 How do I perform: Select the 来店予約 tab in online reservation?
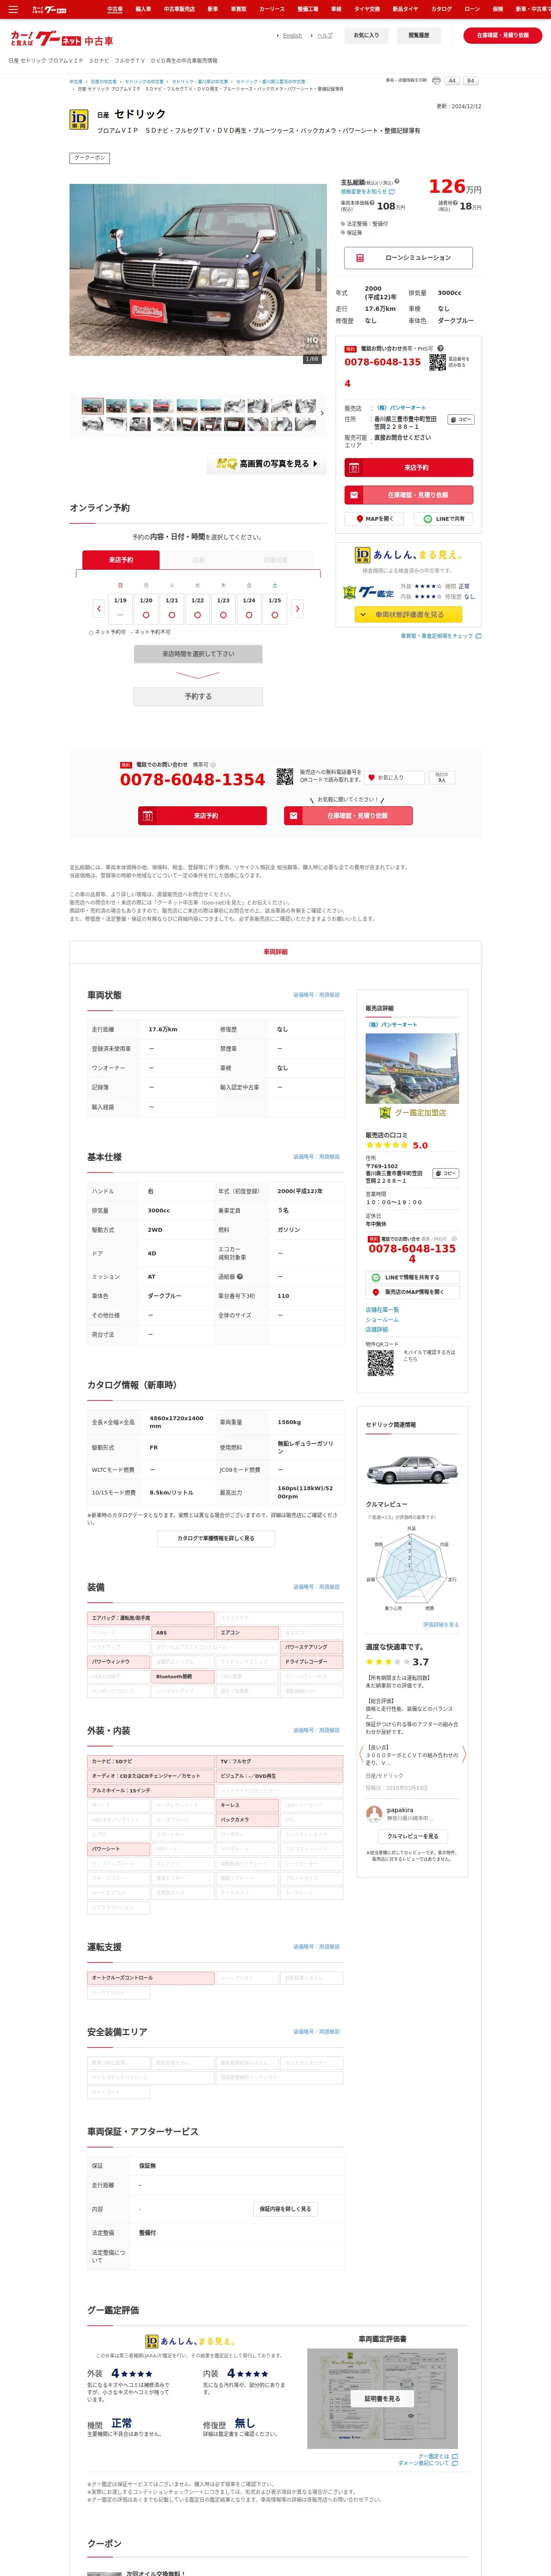pos(121,559)
